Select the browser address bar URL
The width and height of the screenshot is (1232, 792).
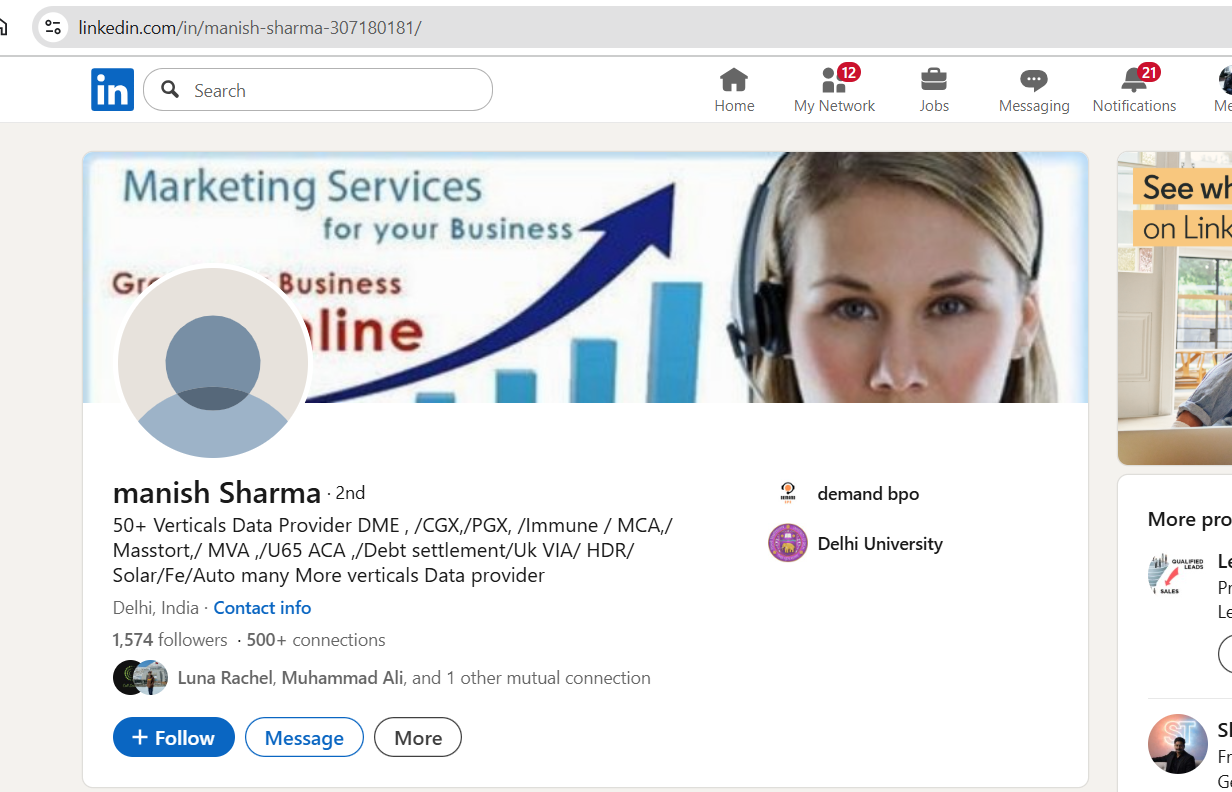pyautogui.click(x=250, y=27)
